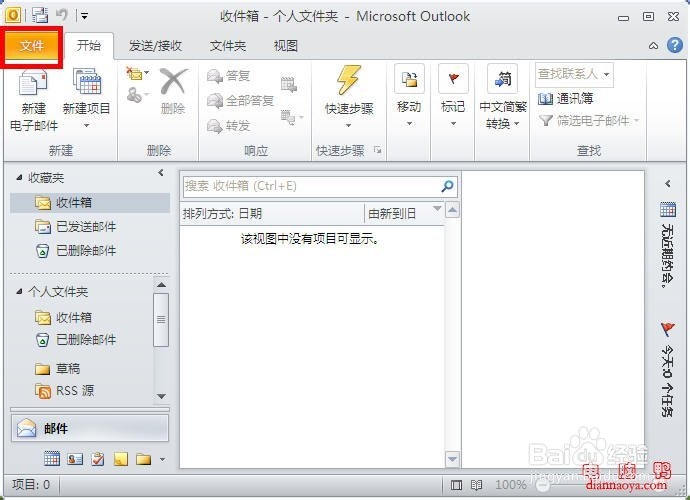Click the save/send-receive quick access icon
The image size is (690, 500).
[40, 15]
